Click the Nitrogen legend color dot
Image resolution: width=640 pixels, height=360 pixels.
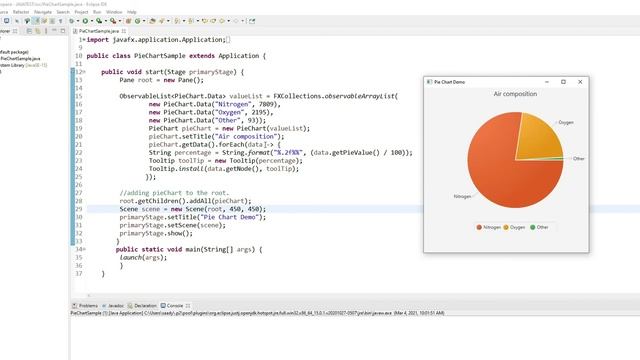point(479,227)
